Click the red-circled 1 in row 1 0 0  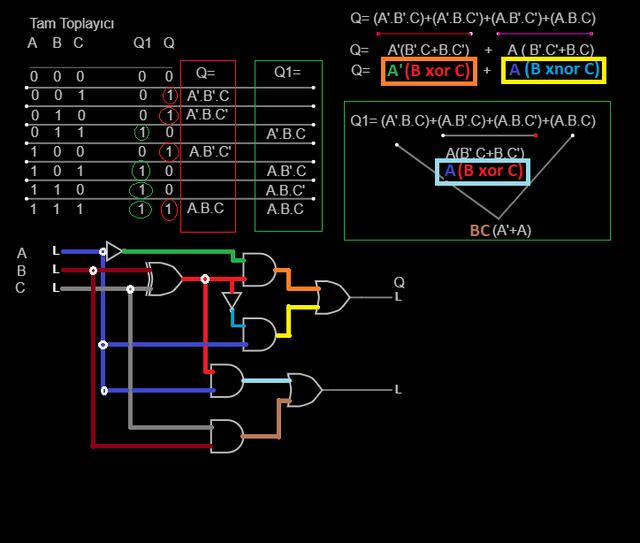[x=169, y=152]
